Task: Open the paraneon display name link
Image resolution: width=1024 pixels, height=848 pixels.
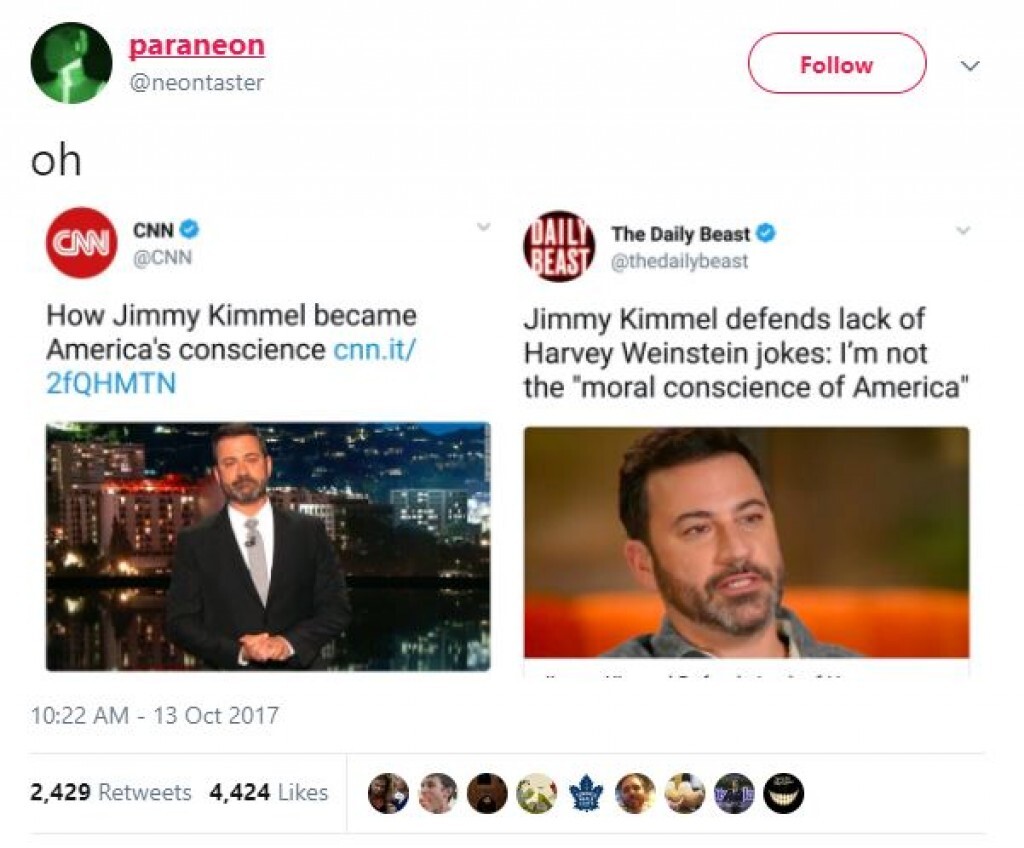Action: [x=197, y=45]
